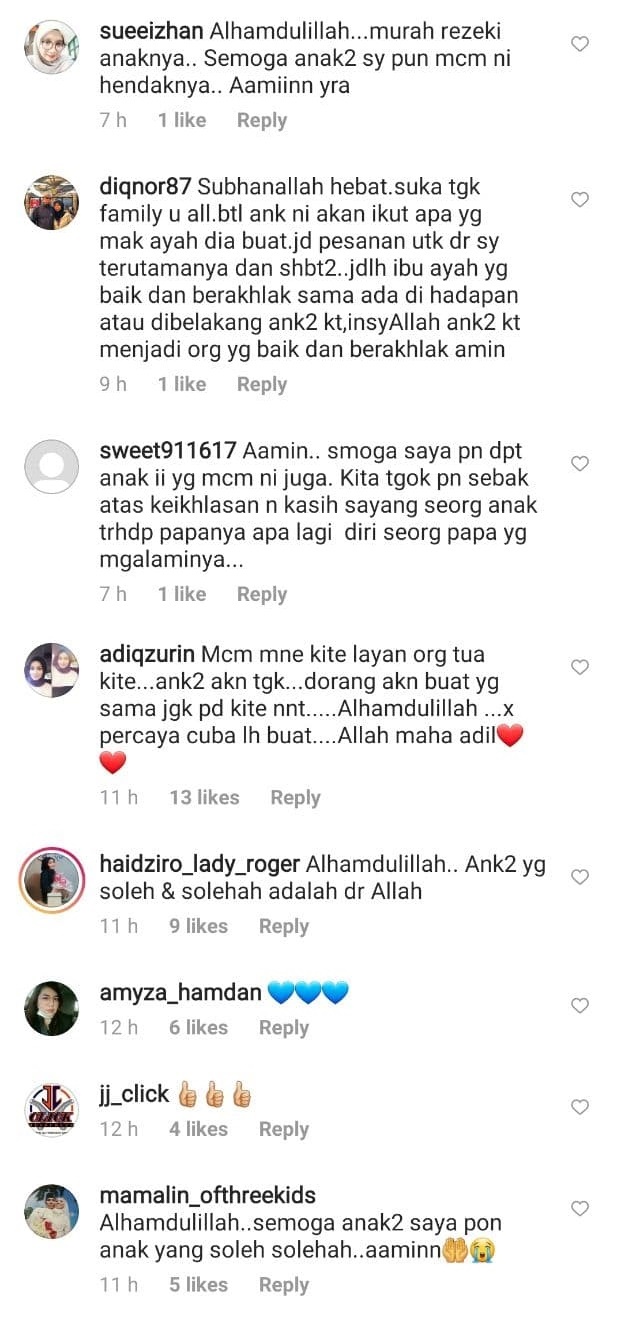Viewport: 623px width, 1327px height.
Task: Open the amyza_hamdan username link
Action: pos(181,993)
